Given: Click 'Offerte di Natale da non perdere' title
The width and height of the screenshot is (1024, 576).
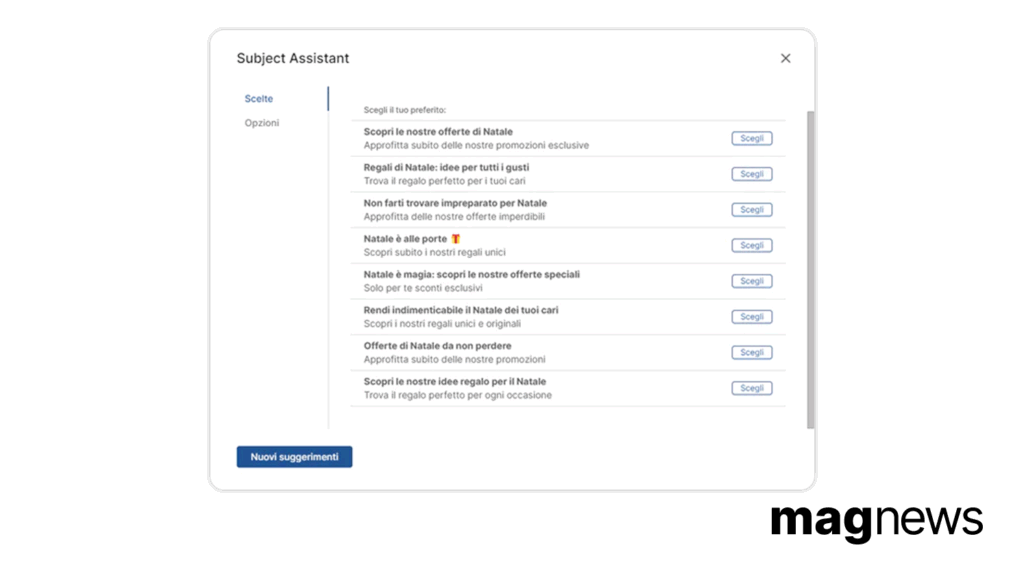Looking at the screenshot, I should [438, 346].
